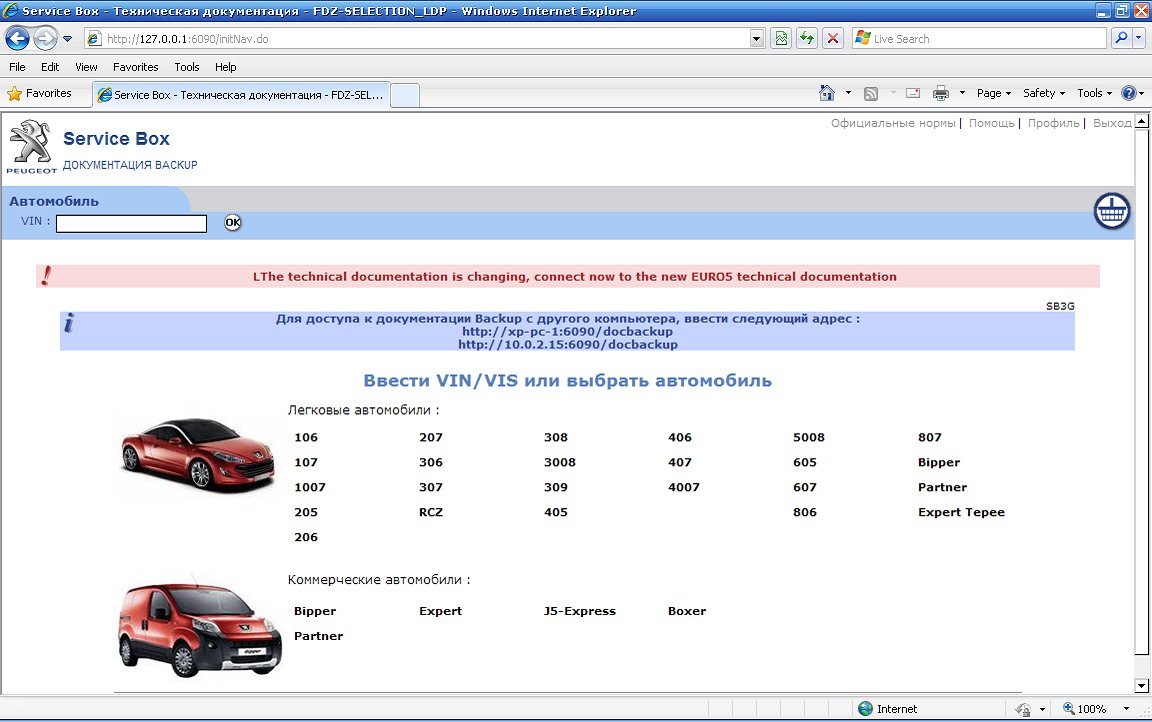Click the blue info 'i' icon
This screenshot has width=1152, height=722.
(x=69, y=322)
